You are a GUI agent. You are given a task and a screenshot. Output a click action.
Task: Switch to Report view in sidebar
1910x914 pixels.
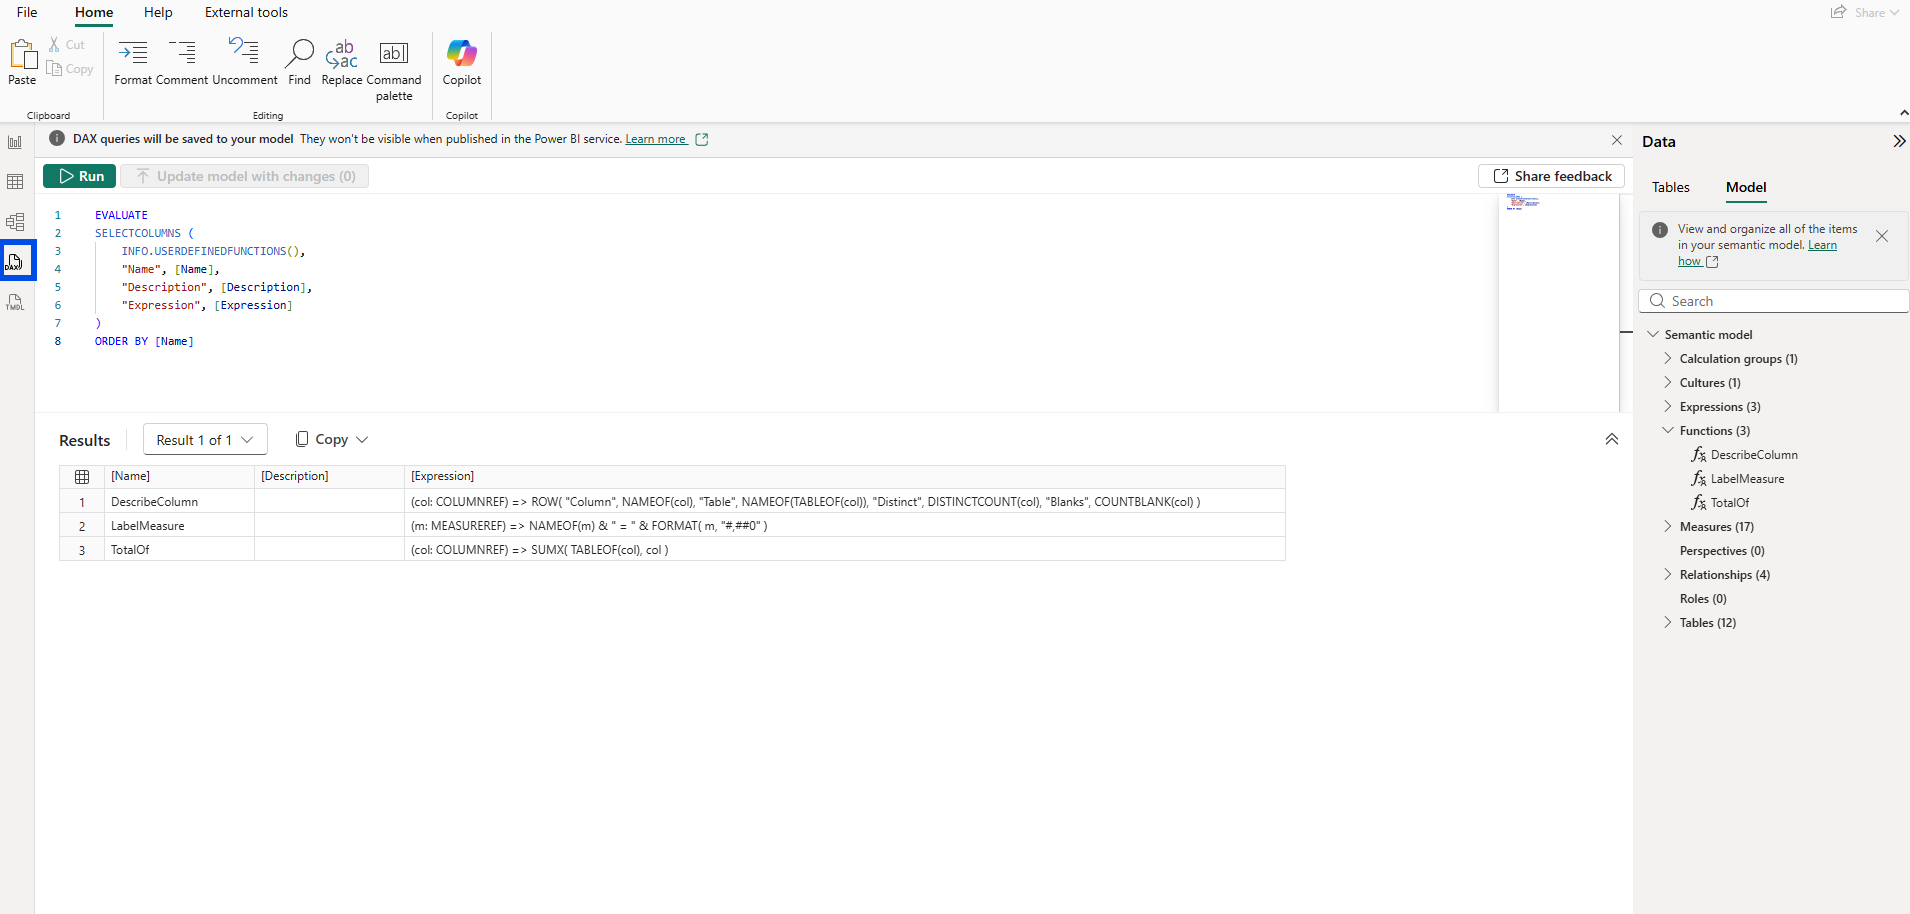pos(15,142)
